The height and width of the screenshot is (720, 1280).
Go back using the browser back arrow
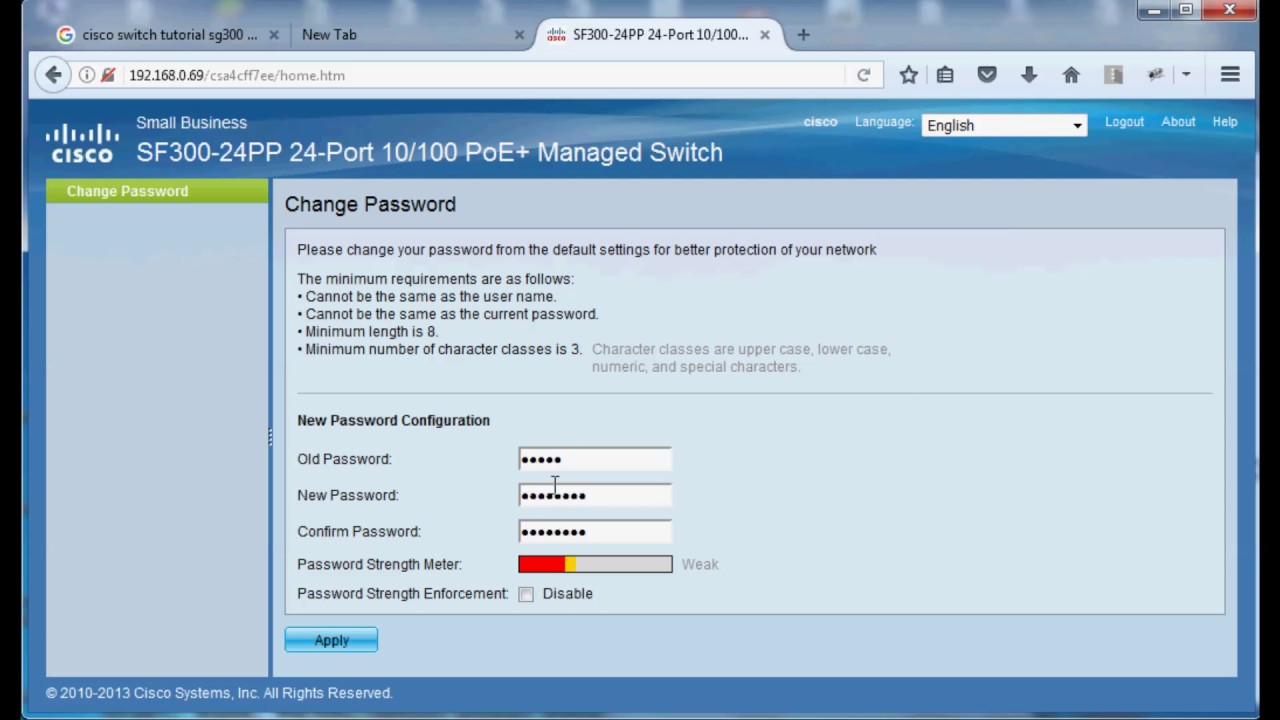point(53,75)
